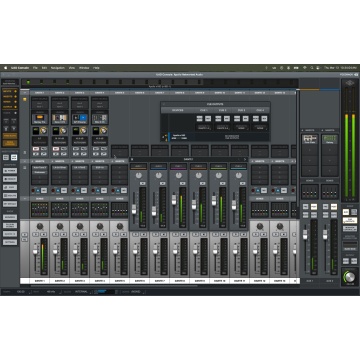Toggle the second button under Cue 4 column
The height and width of the screenshot is (360, 360).
coord(264,118)
